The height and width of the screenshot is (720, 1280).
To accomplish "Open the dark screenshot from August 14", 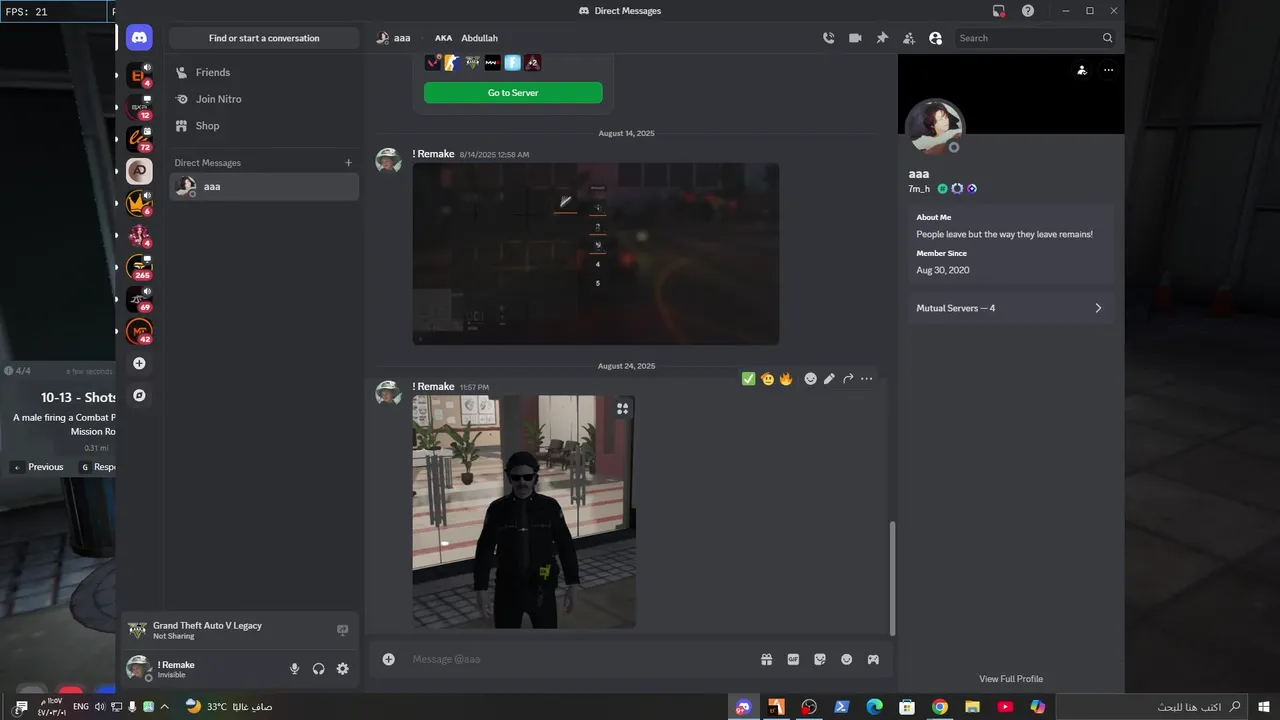I will point(596,254).
